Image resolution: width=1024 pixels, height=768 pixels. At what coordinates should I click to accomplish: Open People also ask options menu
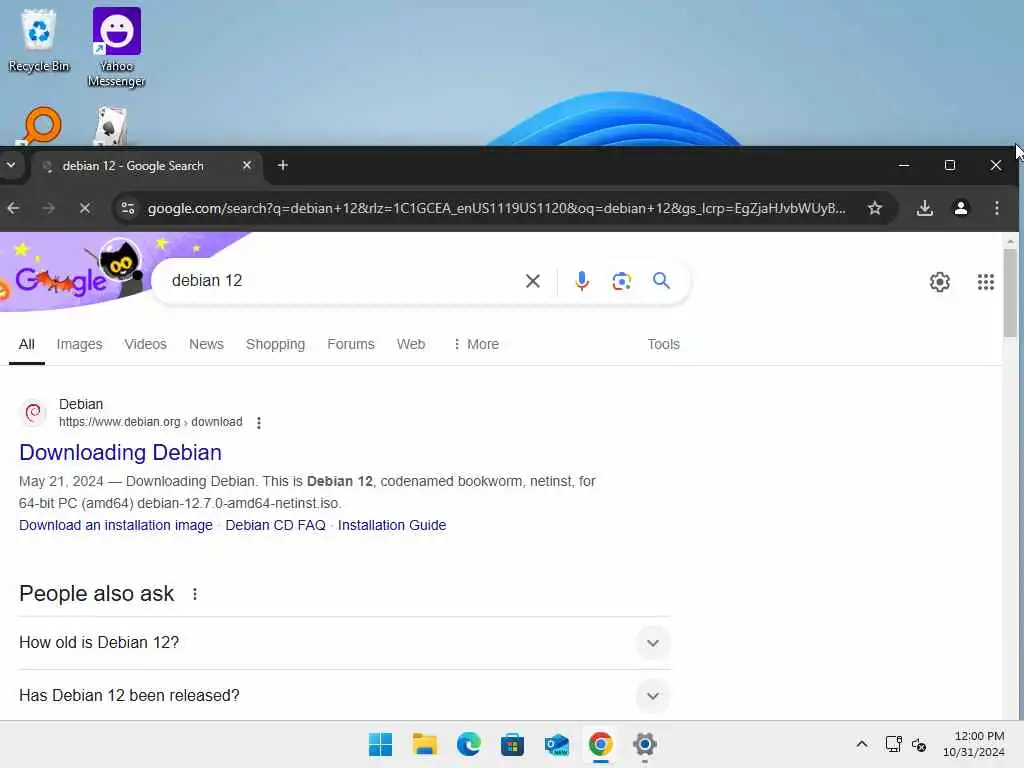(x=195, y=594)
